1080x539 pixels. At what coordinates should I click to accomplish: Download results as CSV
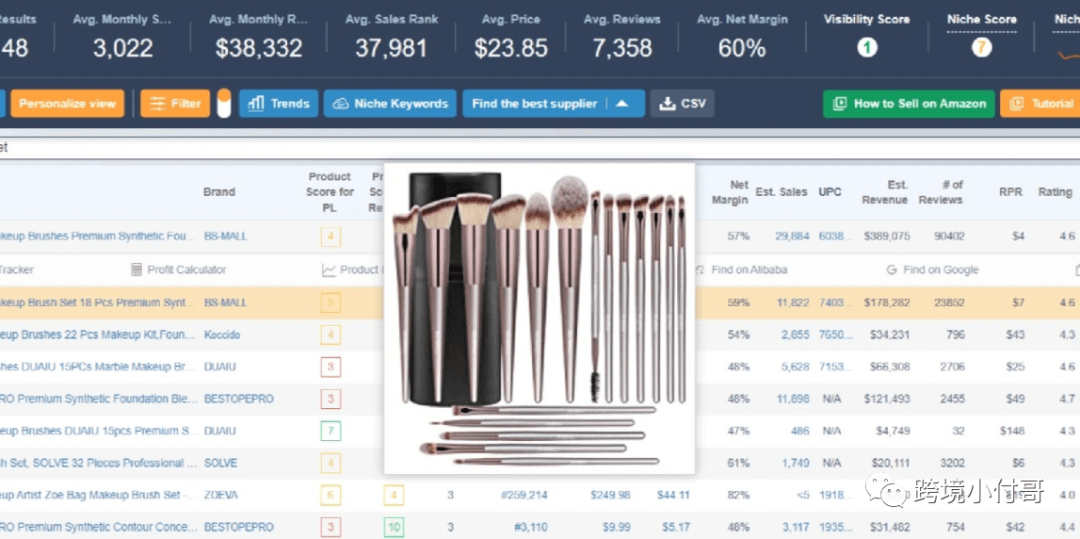click(x=682, y=103)
